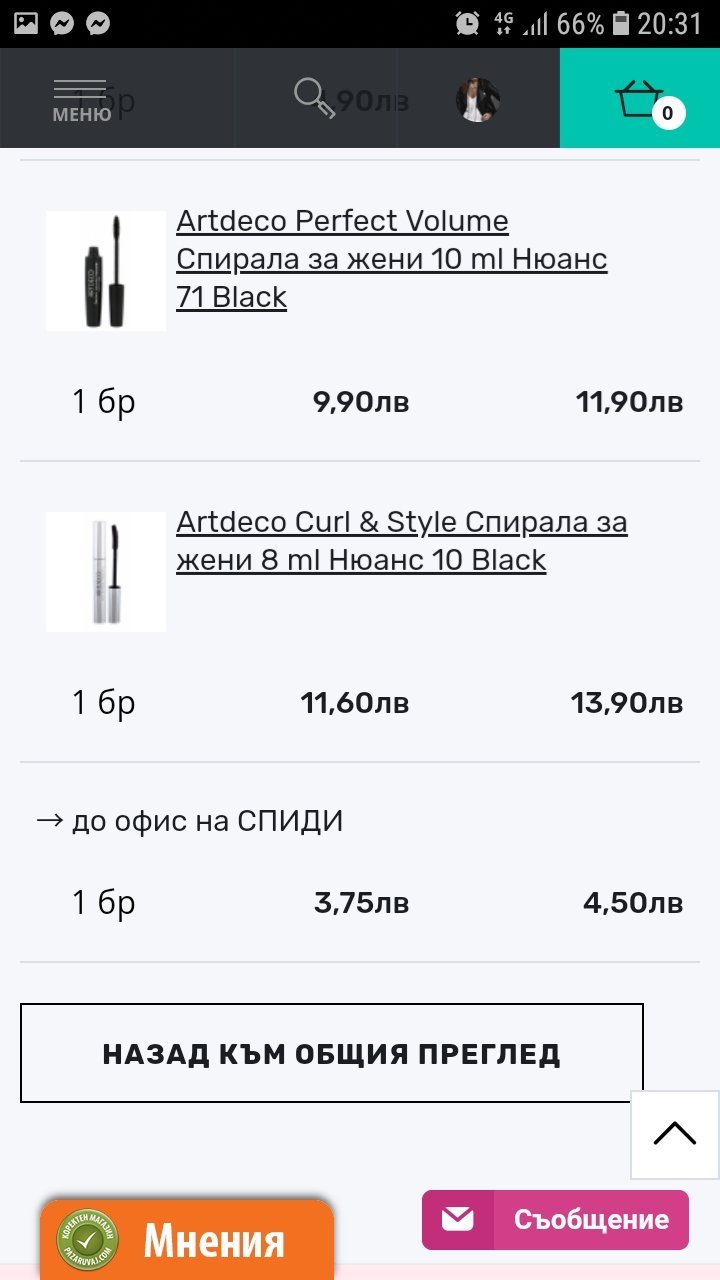Tap the Curl & Style silver mascara thumbnail

tap(106, 572)
